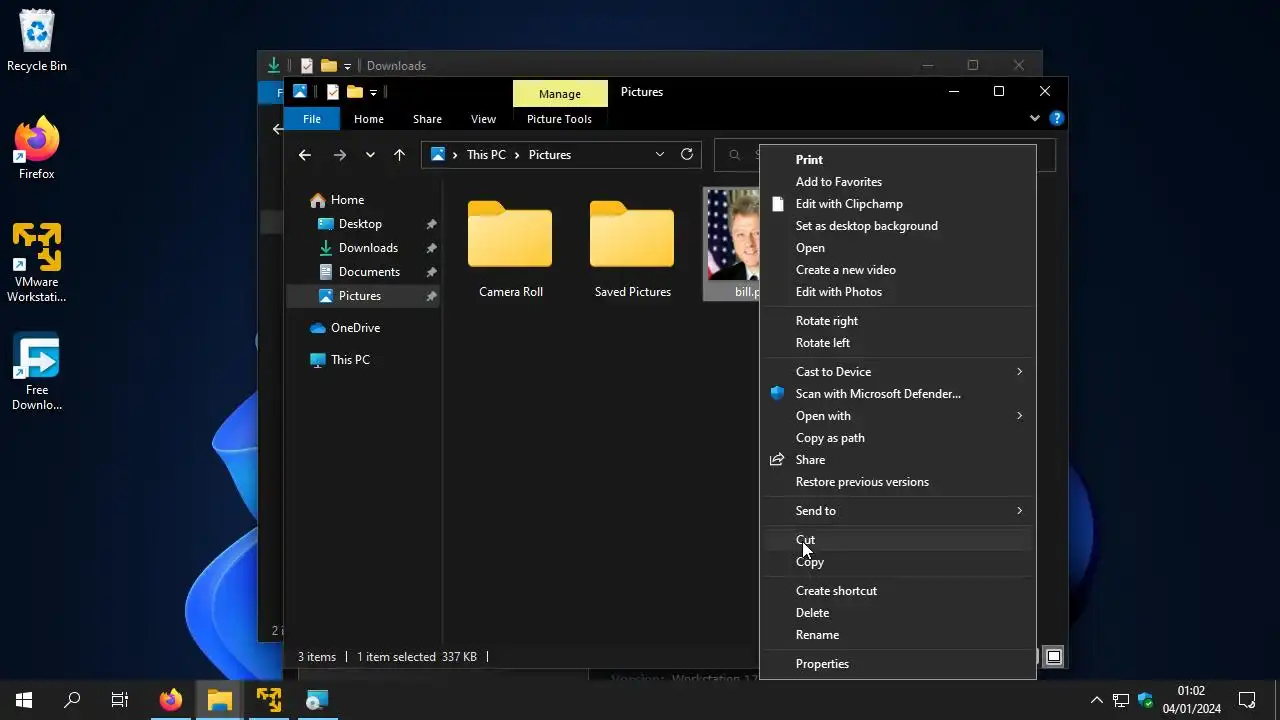This screenshot has height=720, width=1280.
Task: Click Pictures in the address path
Action: tap(550, 155)
